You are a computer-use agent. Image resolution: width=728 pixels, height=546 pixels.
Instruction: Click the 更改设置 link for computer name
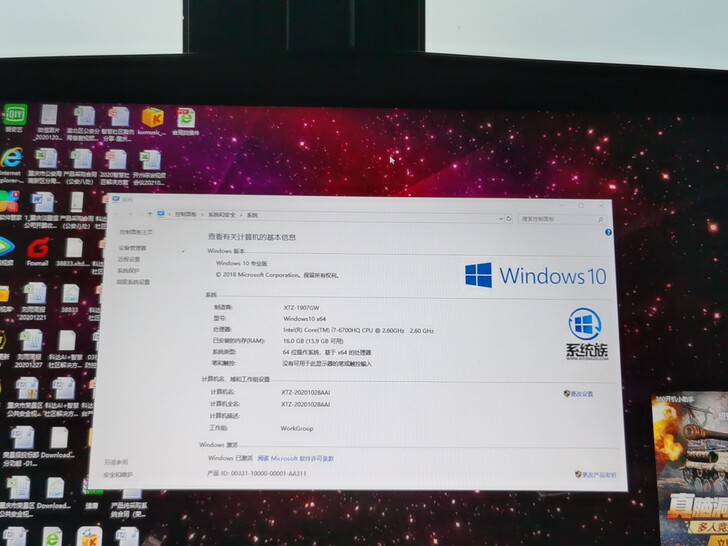pos(582,394)
